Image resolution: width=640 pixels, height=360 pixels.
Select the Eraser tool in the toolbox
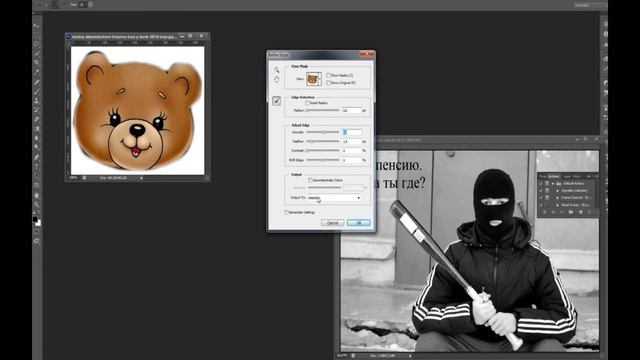point(37,119)
